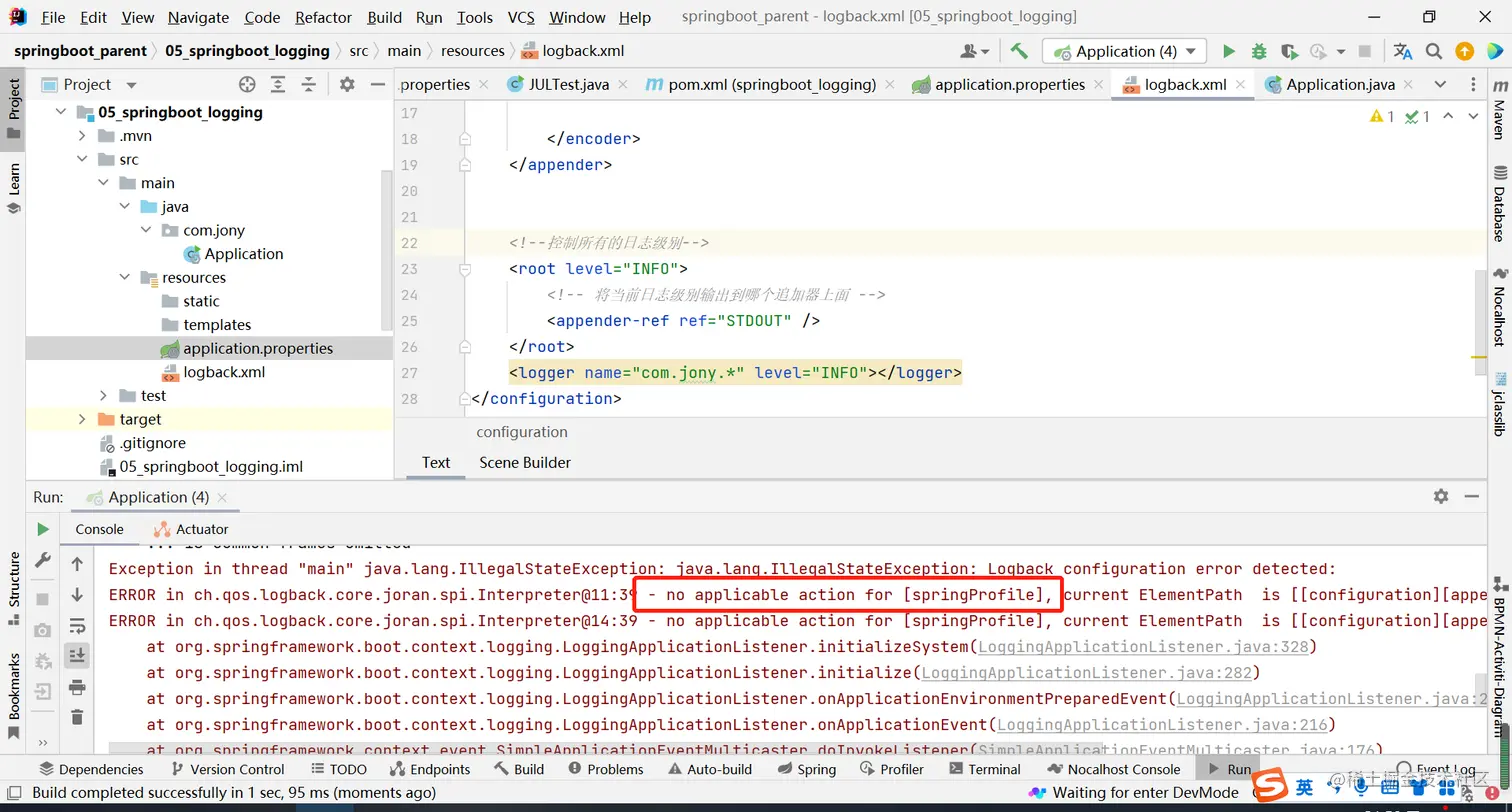The height and width of the screenshot is (812, 1512).
Task: Toggle soft-wrap in the console
Action: click(77, 626)
